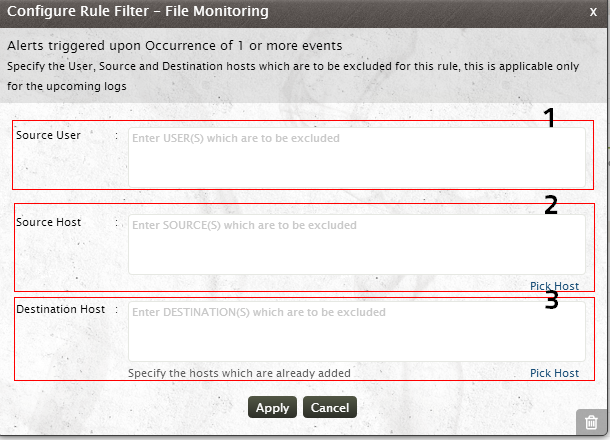This screenshot has height=440, width=610.
Task: Close the Configure Rule Filter dialog
Action: 593,13
